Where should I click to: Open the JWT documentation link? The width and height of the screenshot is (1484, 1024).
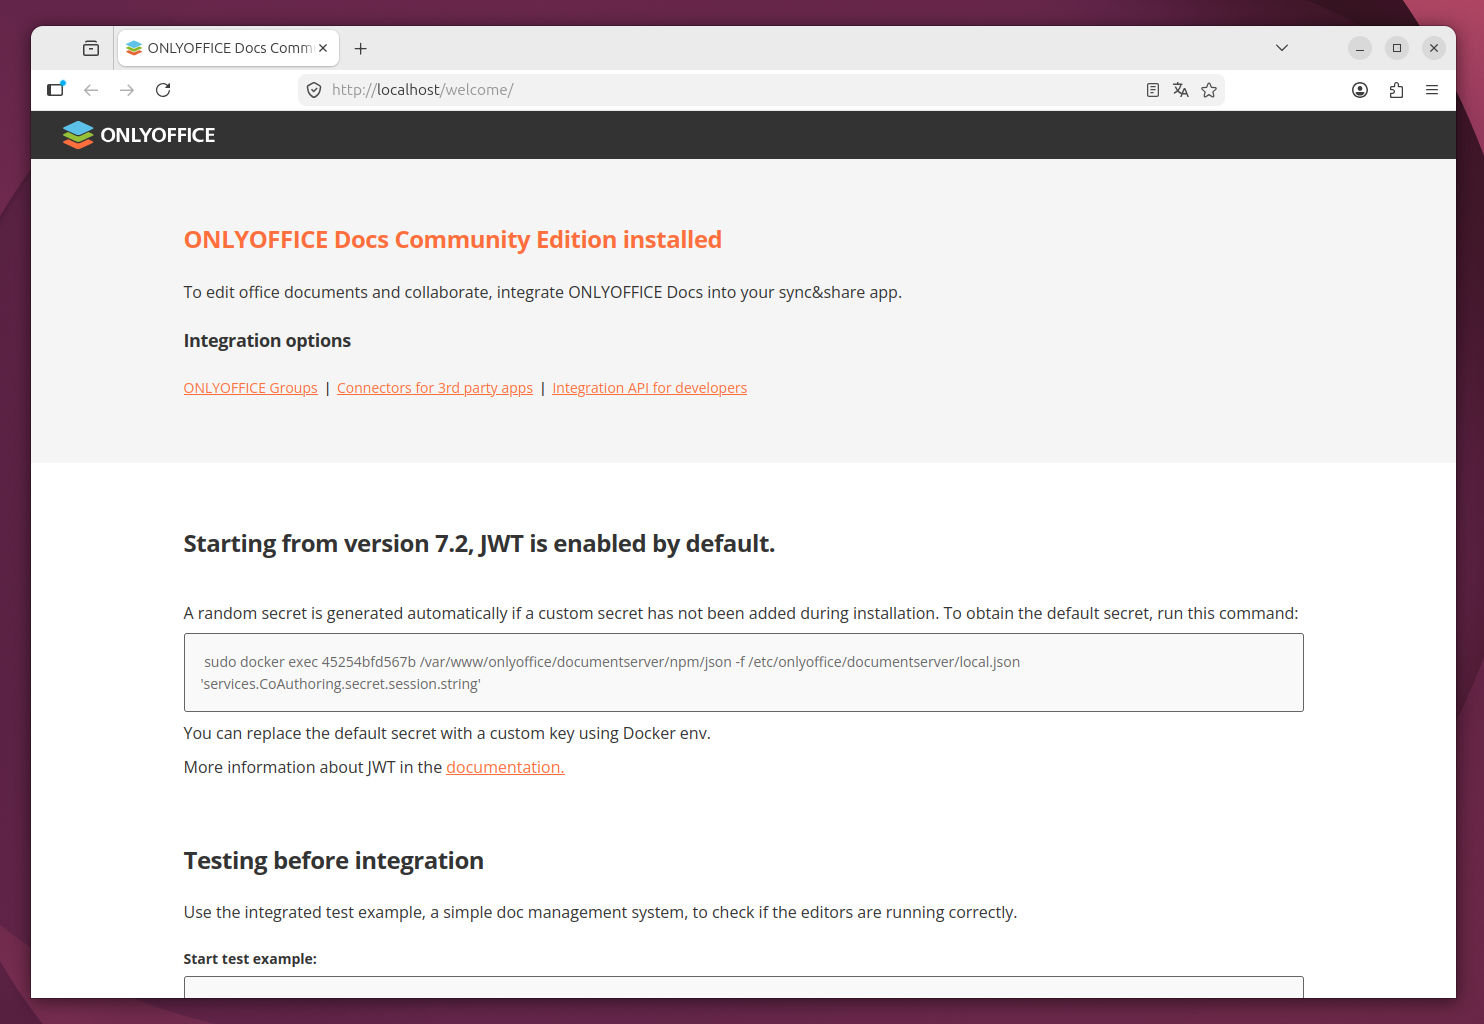[x=505, y=767]
